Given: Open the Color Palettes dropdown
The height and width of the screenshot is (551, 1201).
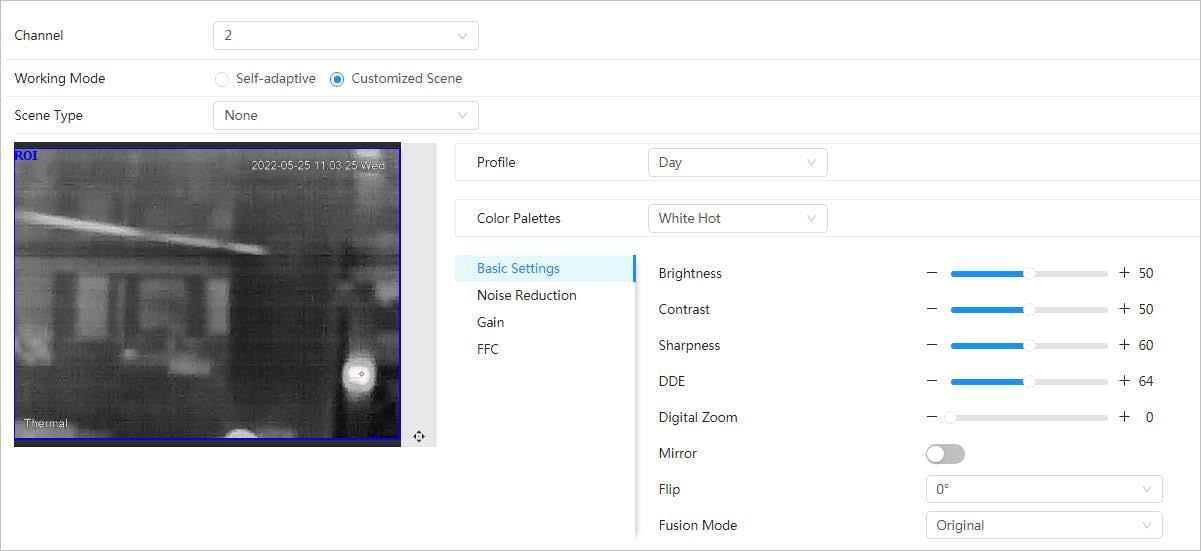Looking at the screenshot, I should coord(738,218).
